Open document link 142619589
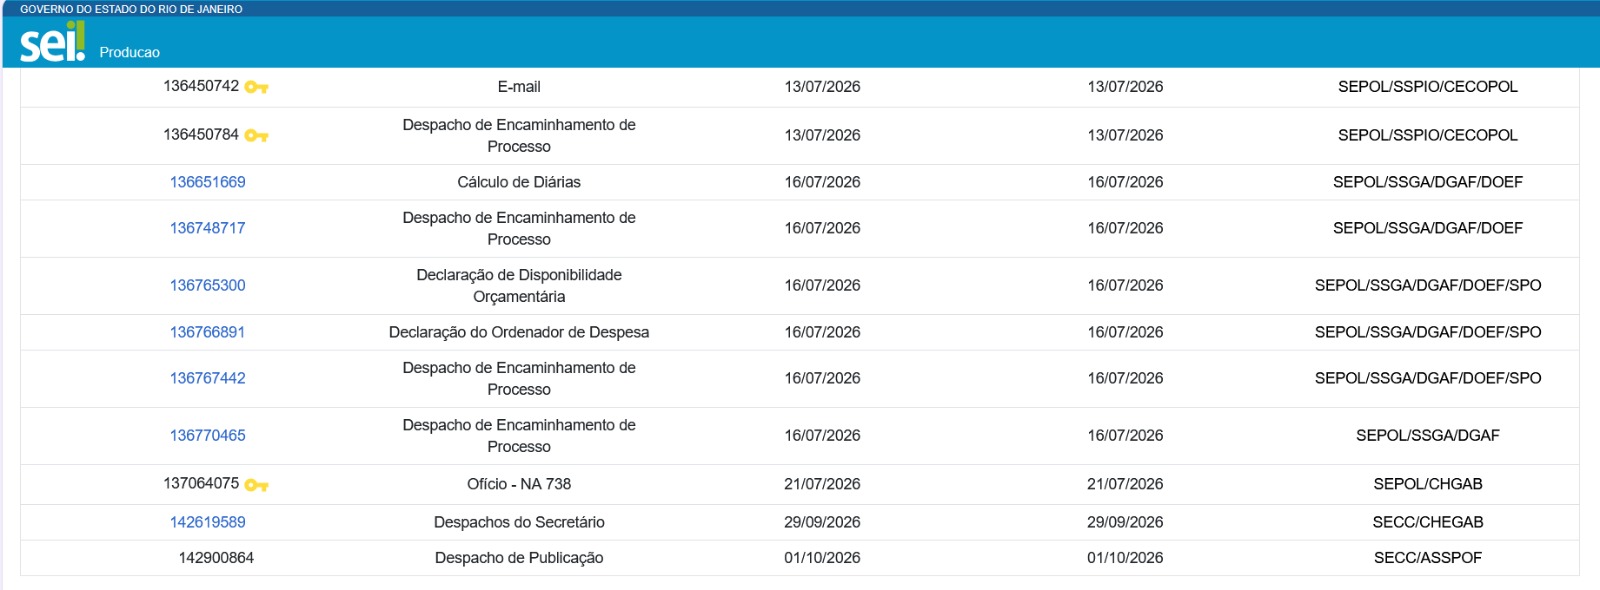Screen dimensions: 1600x590 (207, 522)
